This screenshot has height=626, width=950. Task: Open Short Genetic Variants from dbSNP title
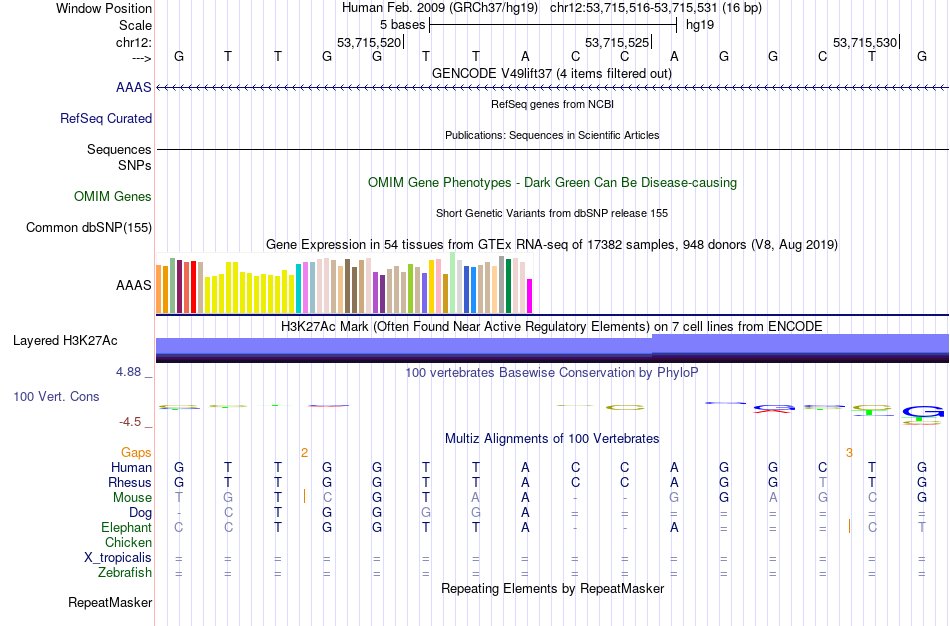[552, 213]
